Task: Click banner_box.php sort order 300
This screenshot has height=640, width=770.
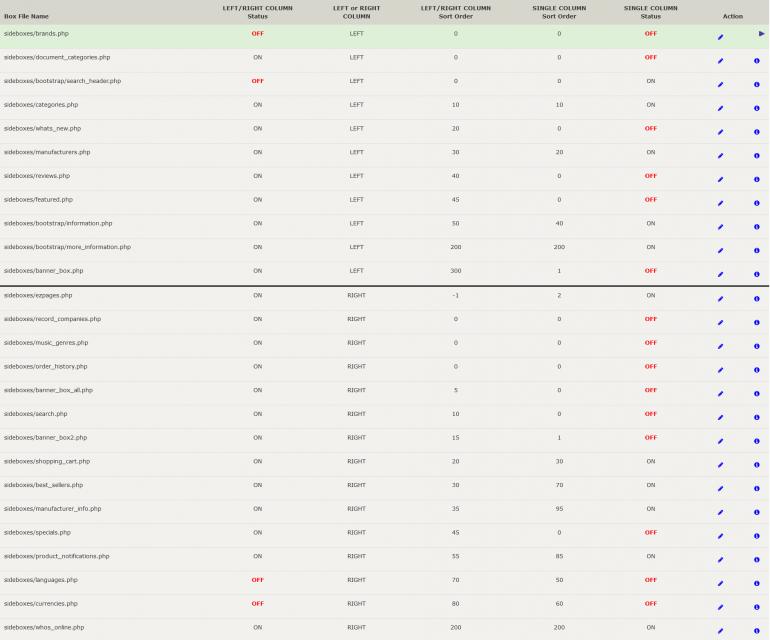Action: 456,271
